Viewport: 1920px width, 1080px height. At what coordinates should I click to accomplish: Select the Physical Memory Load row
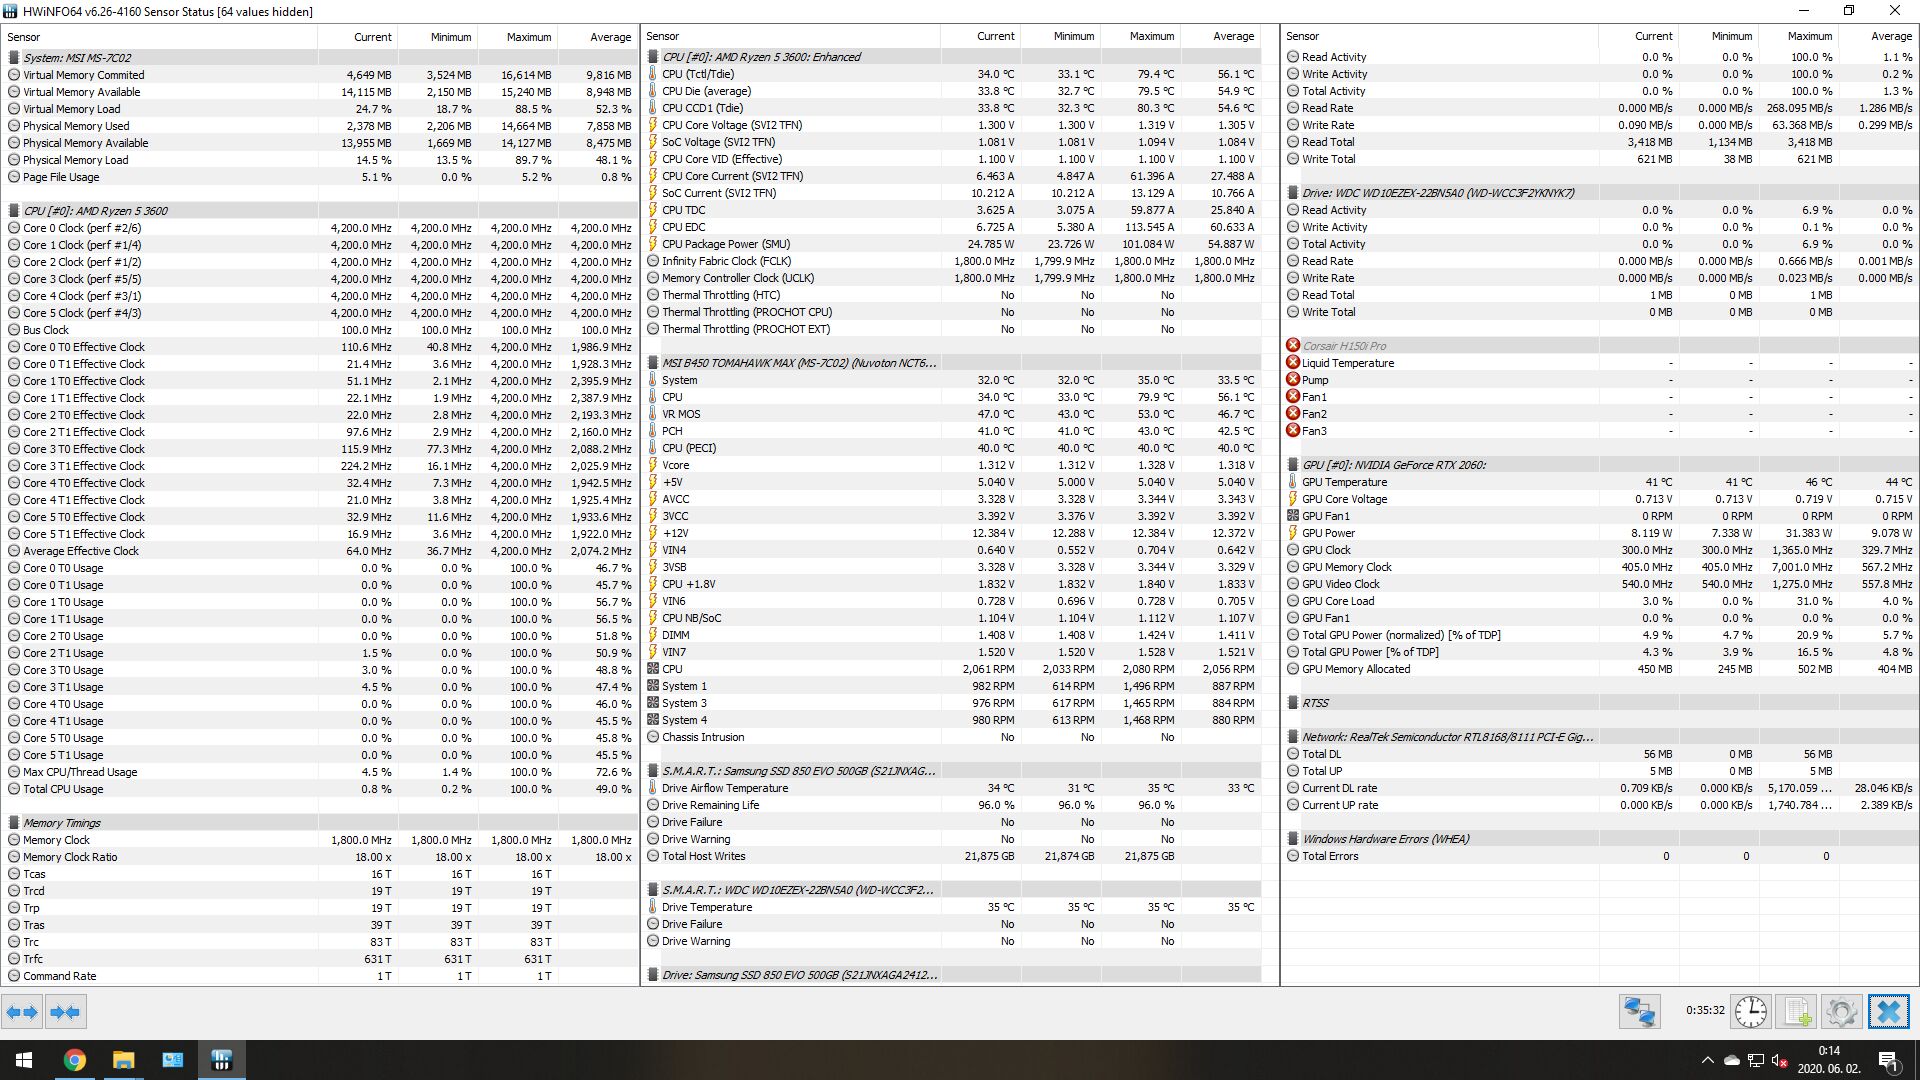[320, 160]
